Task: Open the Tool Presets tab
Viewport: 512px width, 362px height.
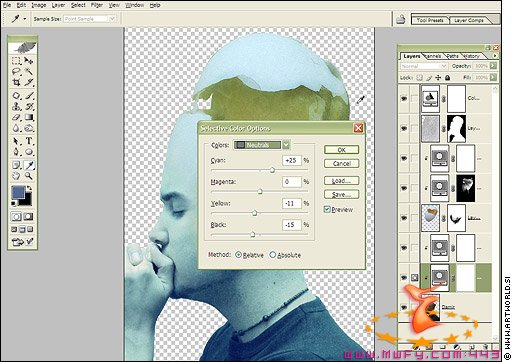Action: click(430, 20)
